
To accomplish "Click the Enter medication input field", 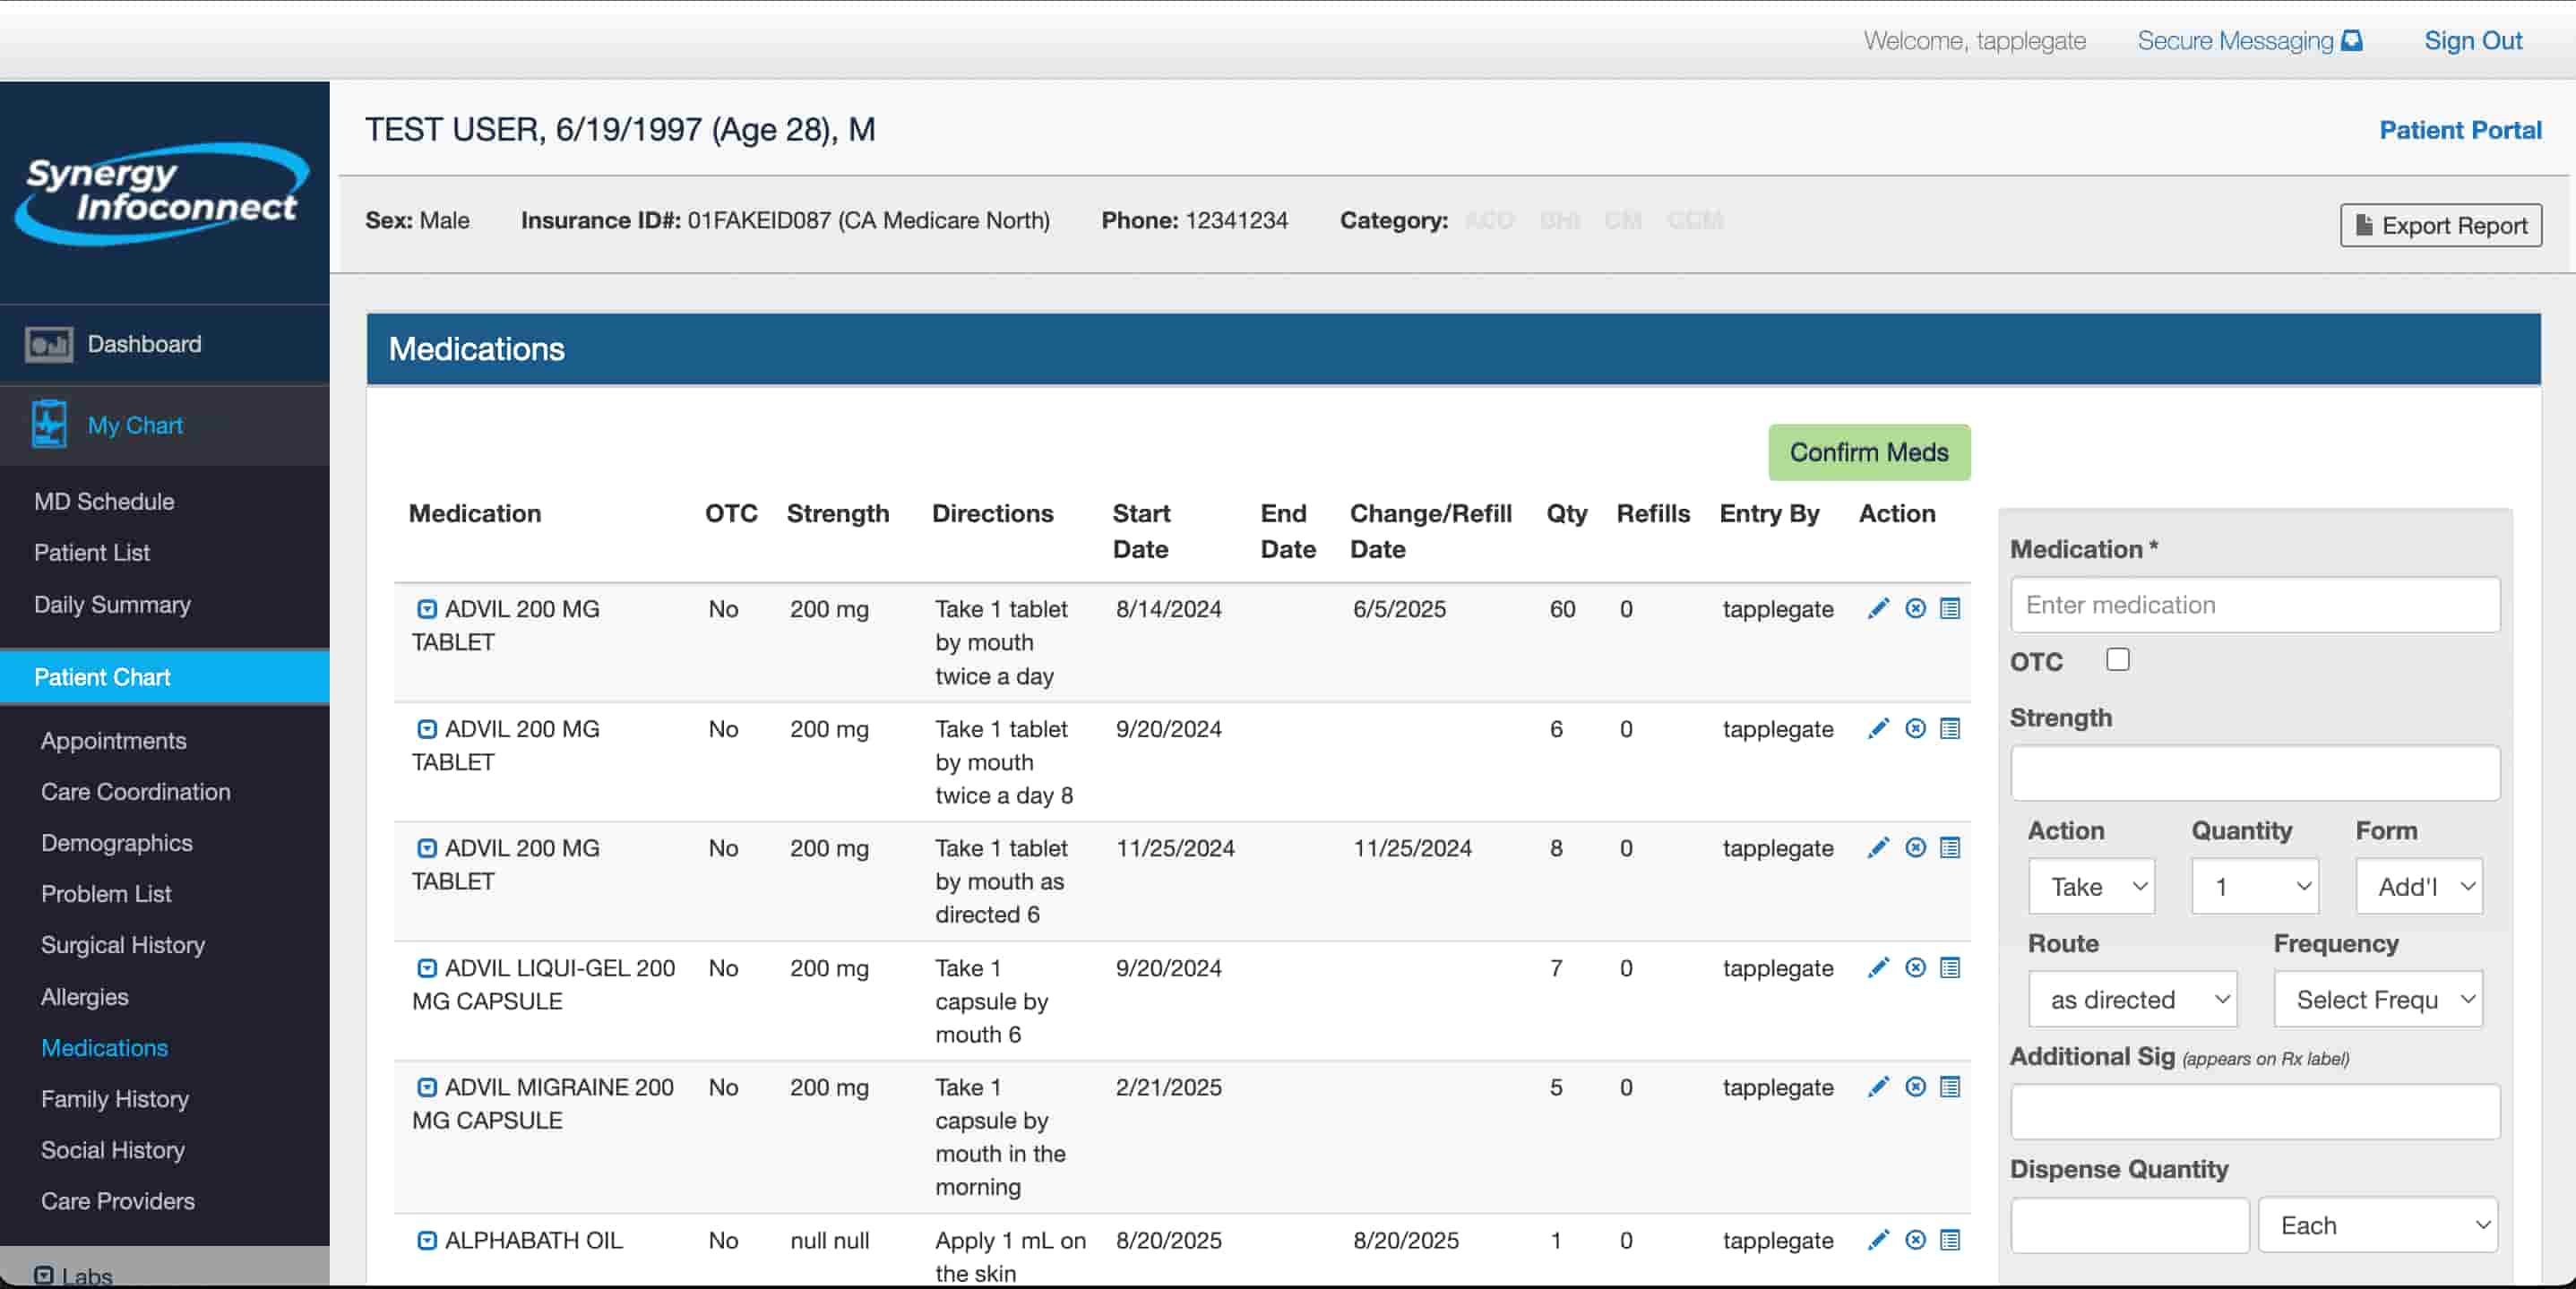I will tap(2254, 604).
